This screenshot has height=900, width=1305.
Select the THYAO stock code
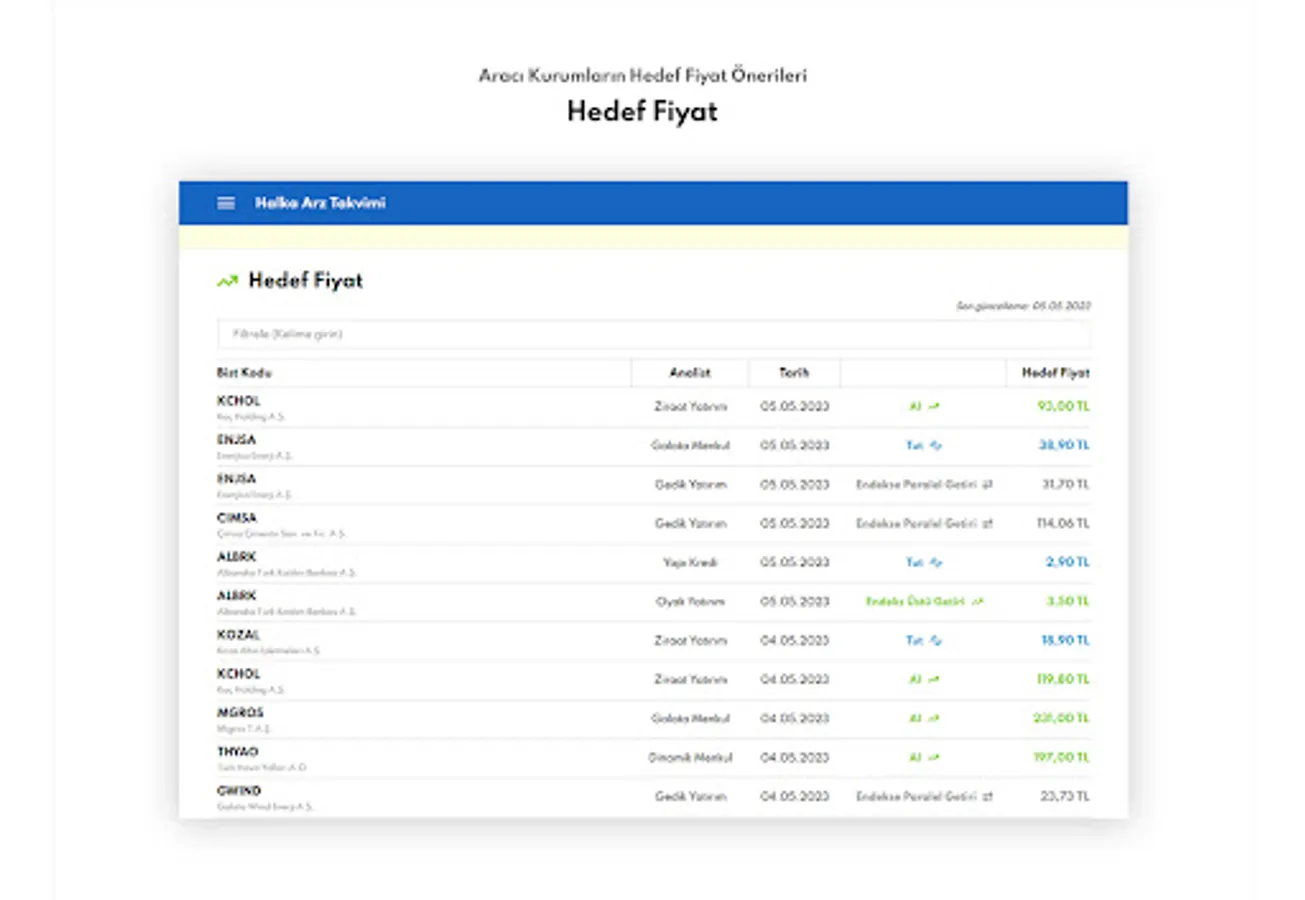(238, 752)
